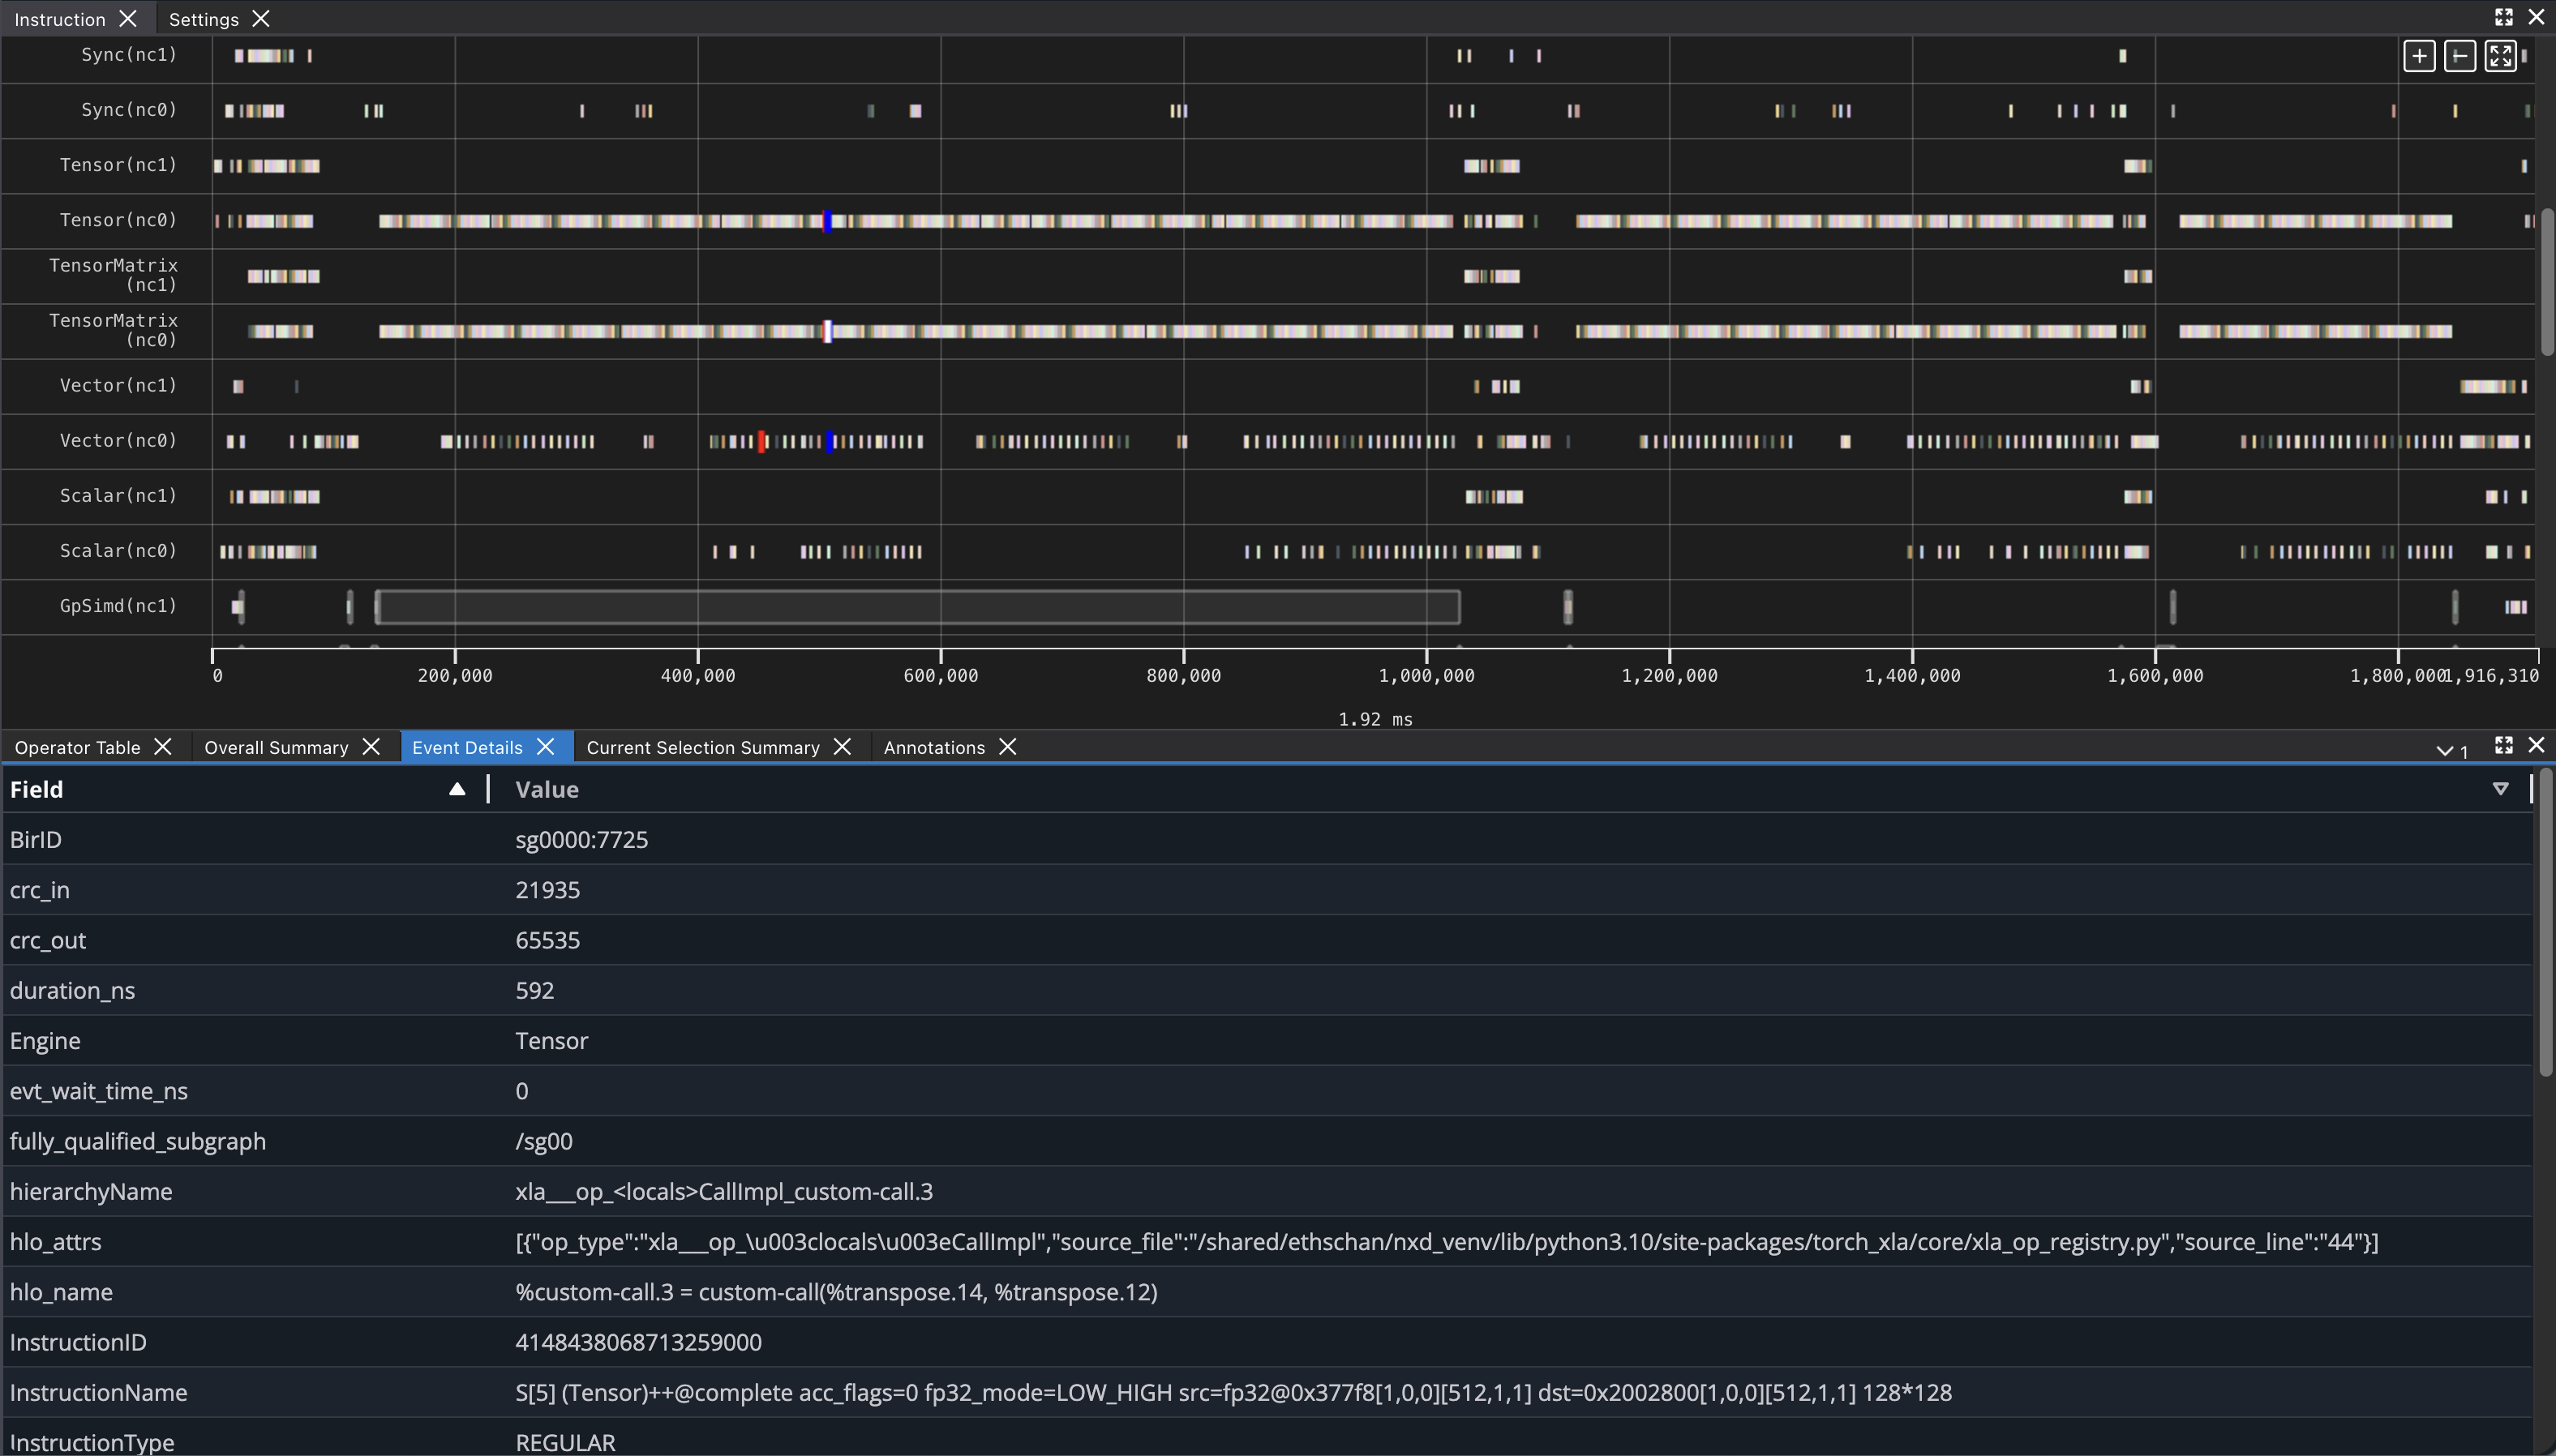Viewport: 2556px width, 1456px height.
Task: Click the horizontal fit-width timeline button
Action: pos(2459,56)
